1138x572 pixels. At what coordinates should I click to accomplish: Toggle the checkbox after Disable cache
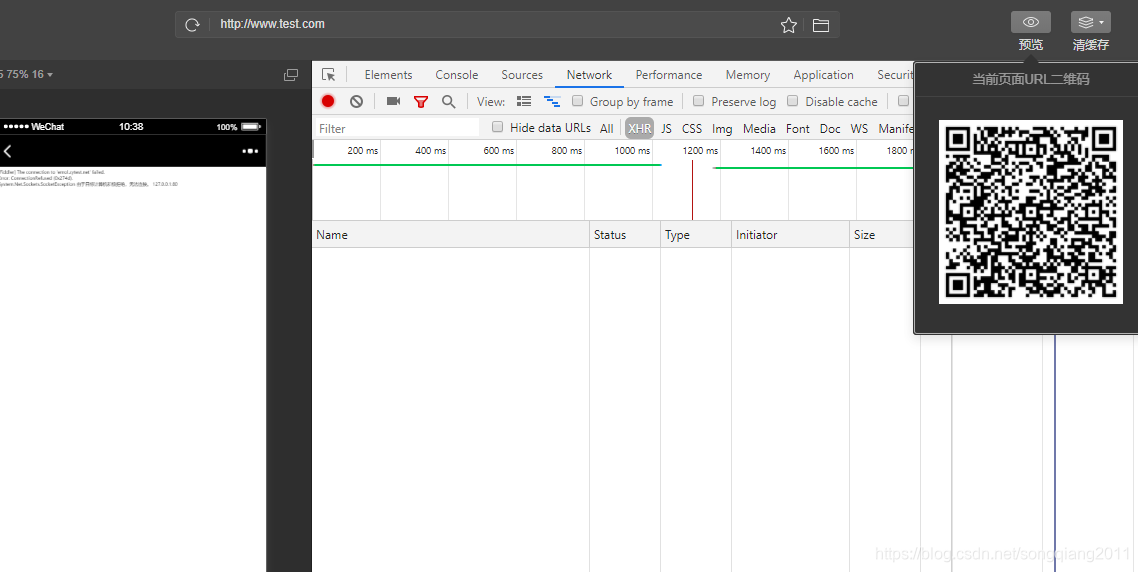[904, 101]
